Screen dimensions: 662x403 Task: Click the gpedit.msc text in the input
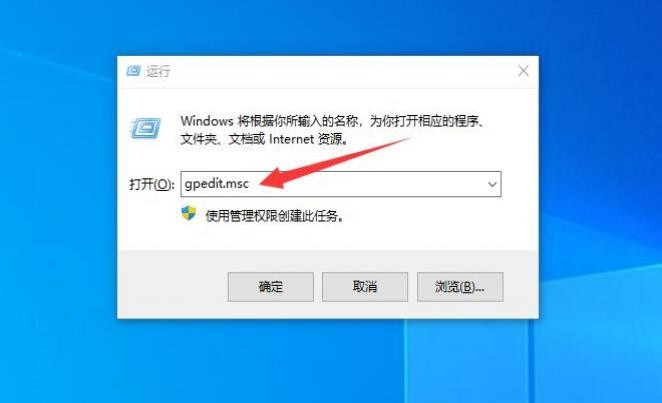pyautogui.click(x=217, y=184)
